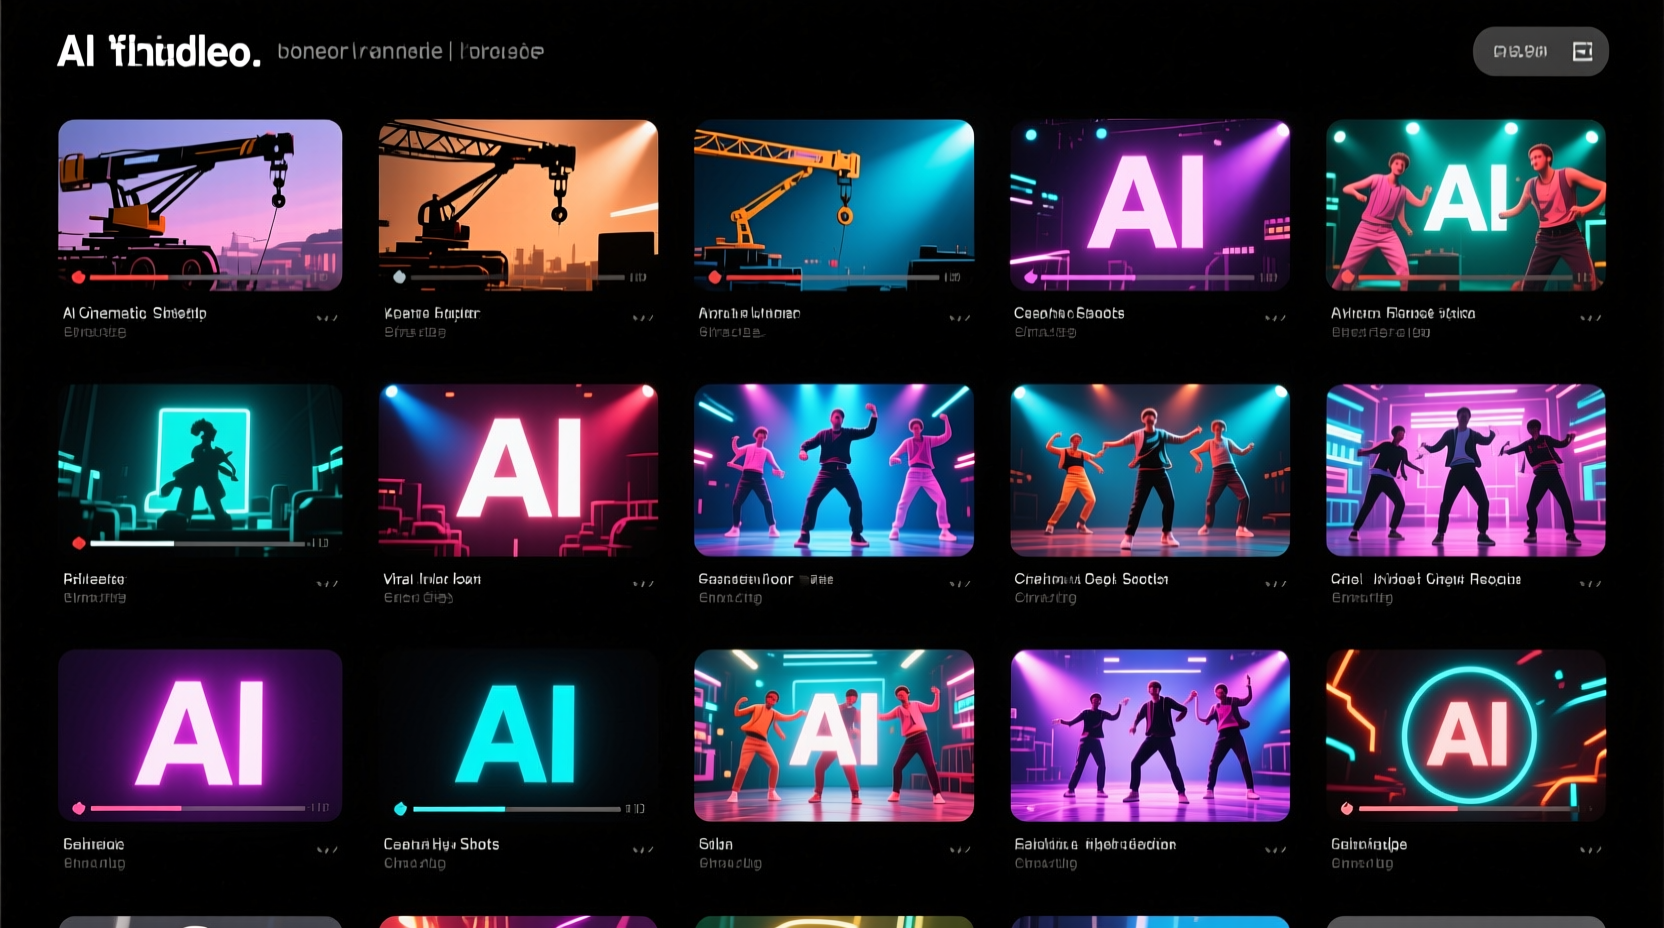Select the layout icon in the top-right pill
The width and height of the screenshot is (1664, 928).
1583,51
